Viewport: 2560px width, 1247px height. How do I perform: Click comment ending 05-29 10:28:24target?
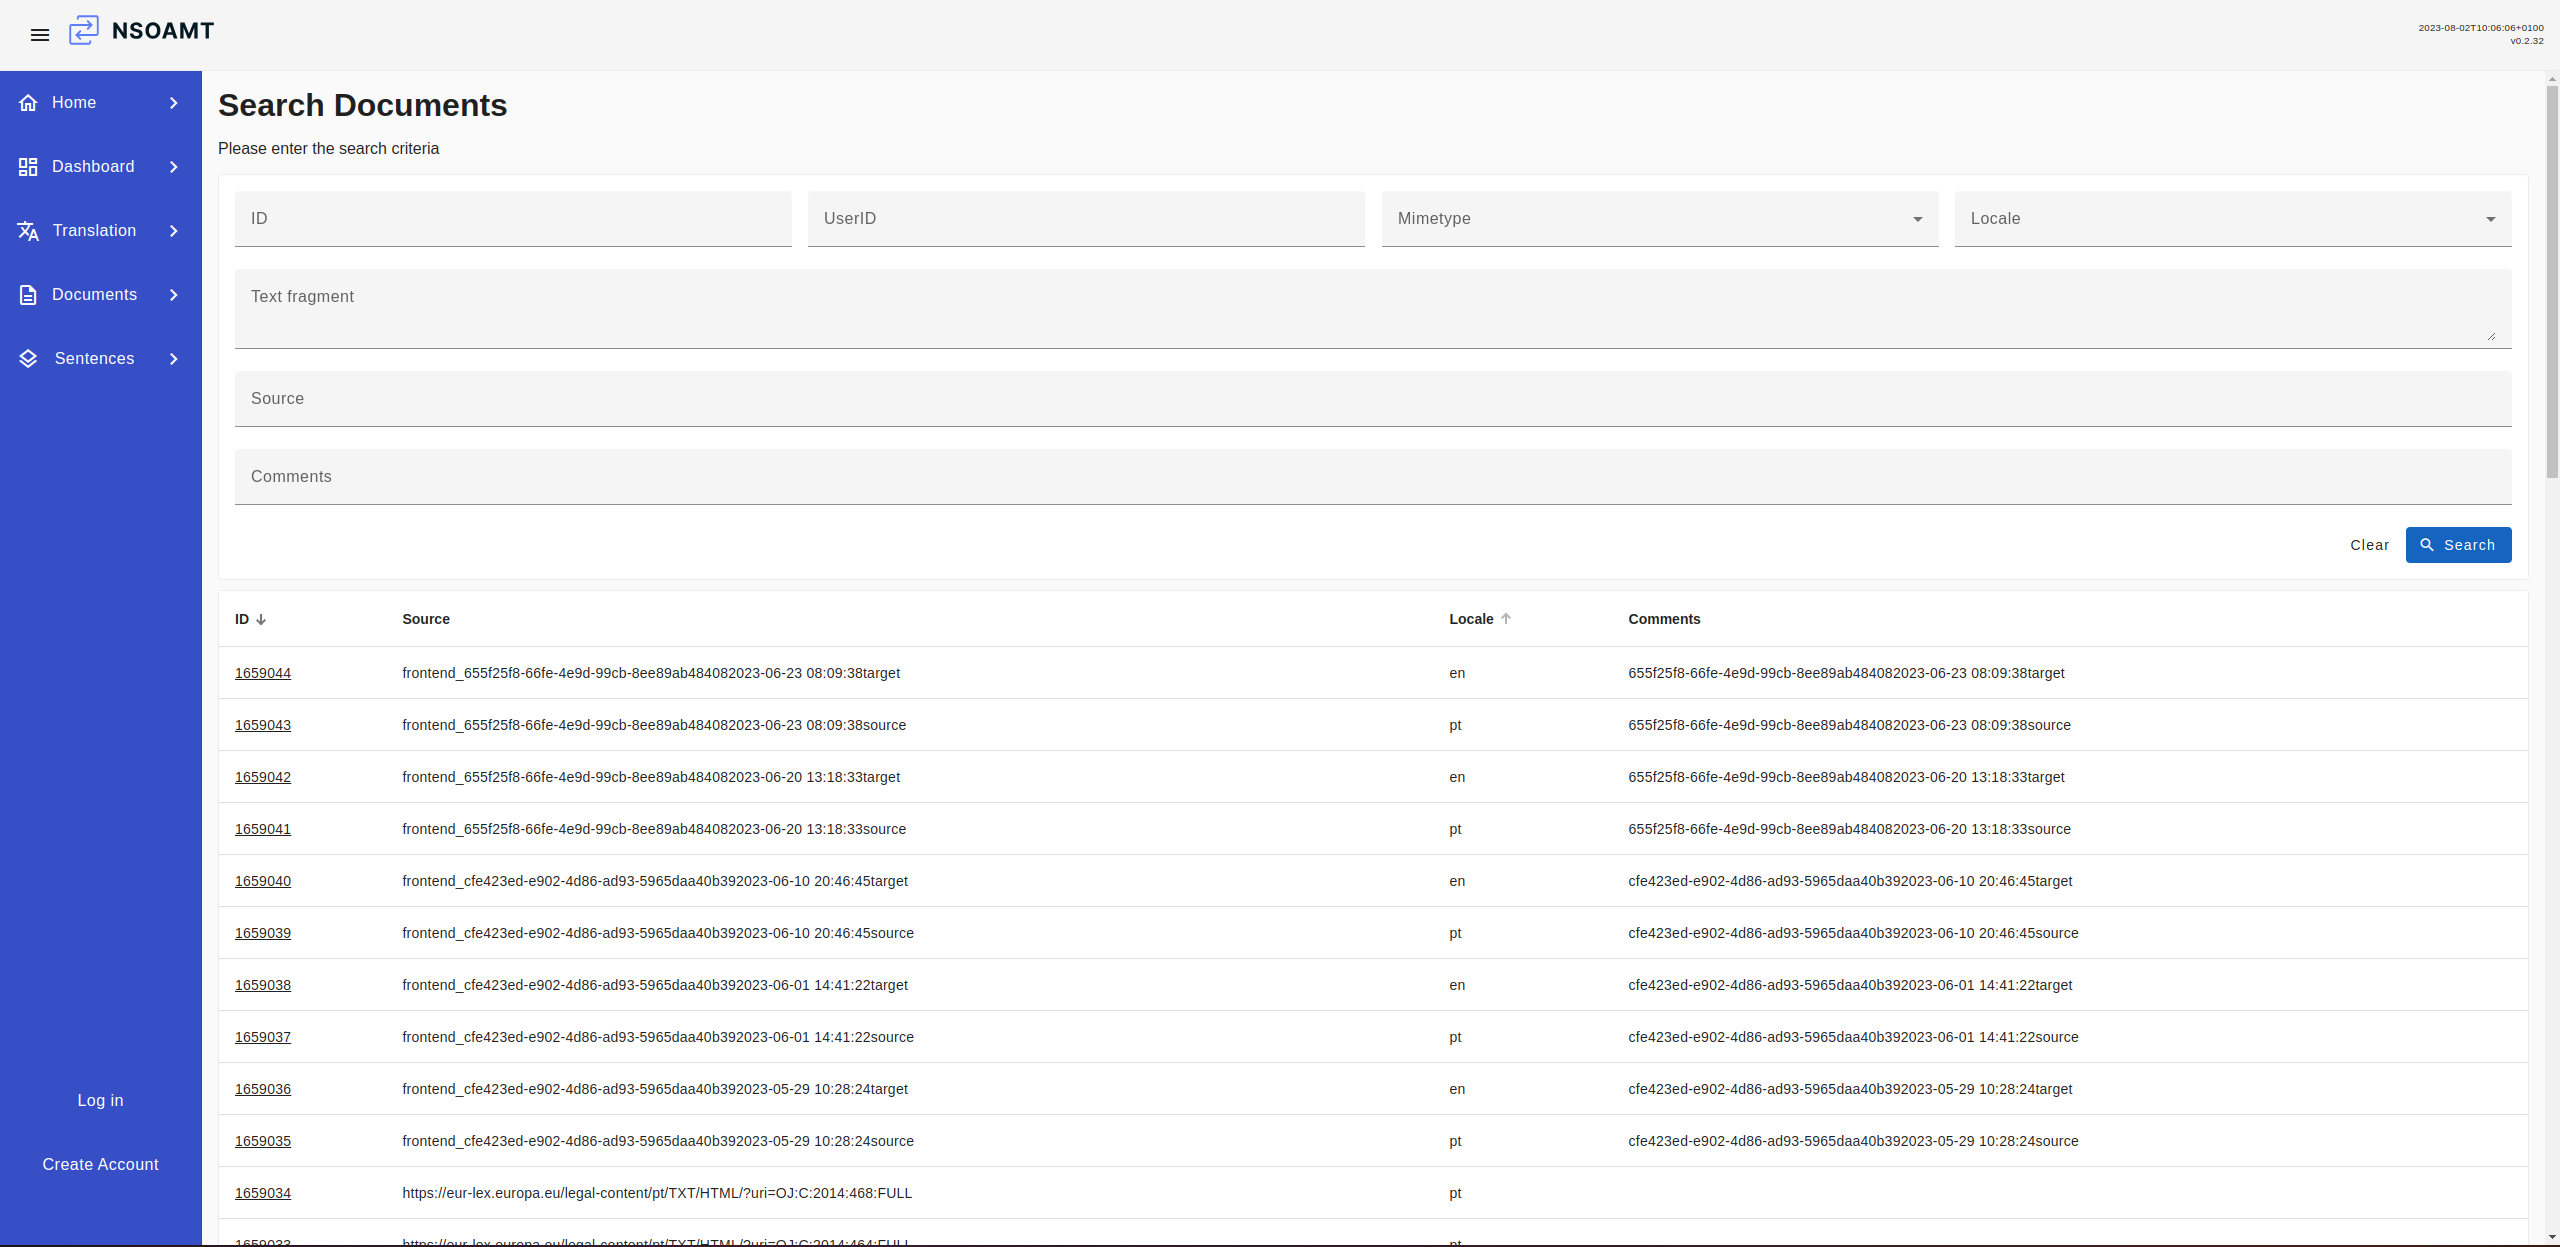click(x=1850, y=1089)
